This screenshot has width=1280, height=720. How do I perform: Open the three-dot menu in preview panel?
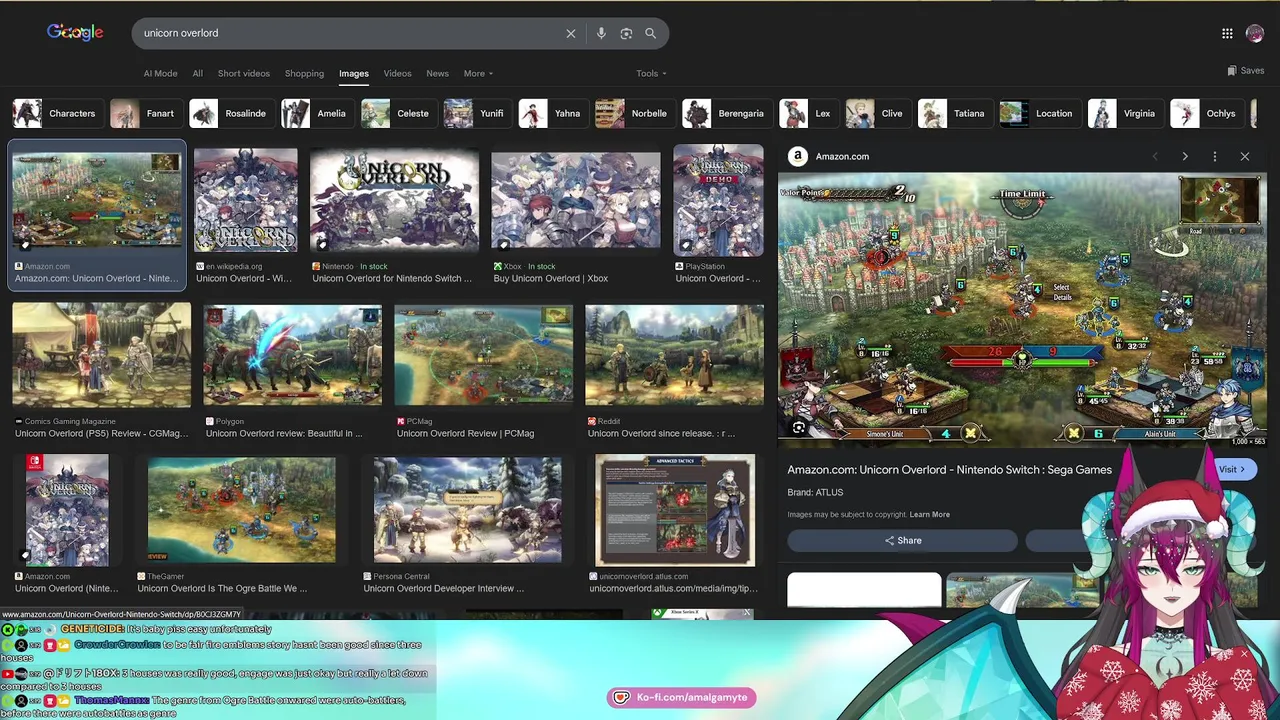coord(1215,156)
